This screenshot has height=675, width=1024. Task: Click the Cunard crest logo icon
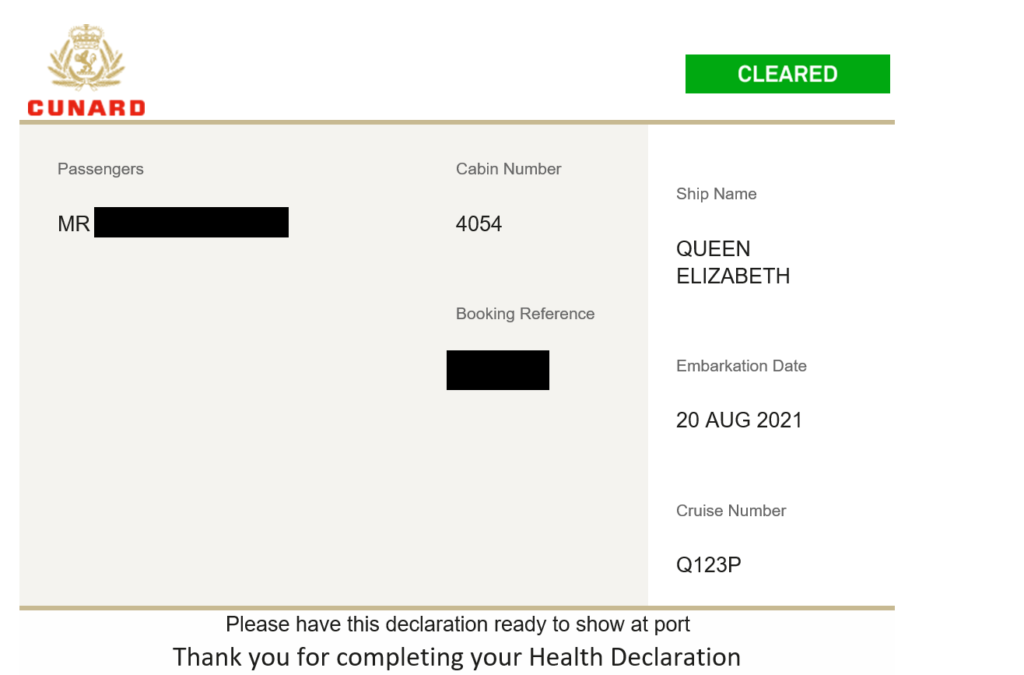(86, 57)
